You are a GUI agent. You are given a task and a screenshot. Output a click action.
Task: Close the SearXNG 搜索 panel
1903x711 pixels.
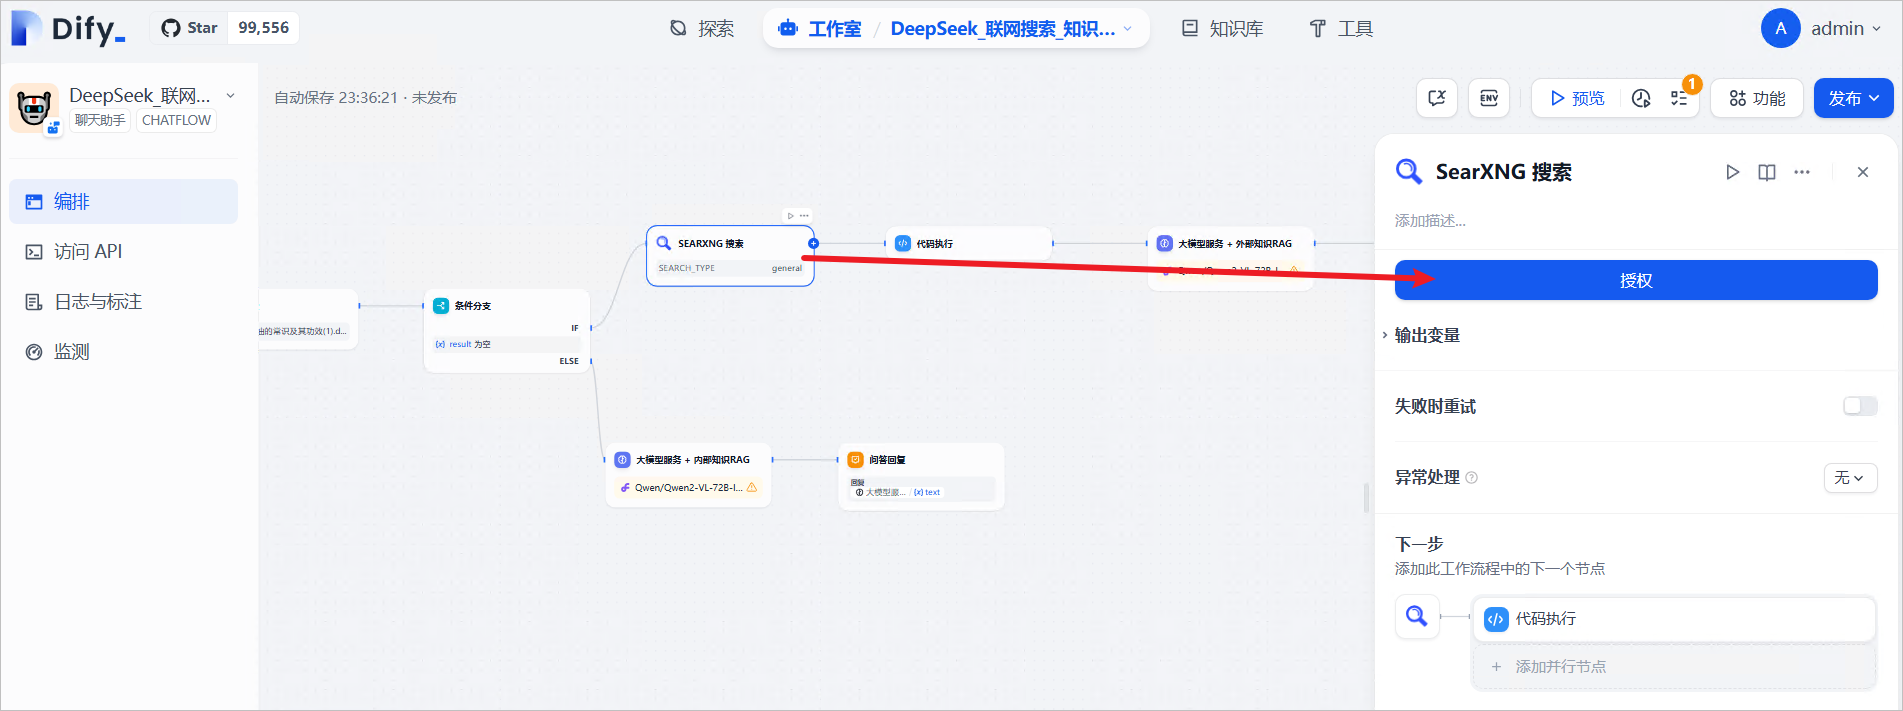pos(1863,172)
